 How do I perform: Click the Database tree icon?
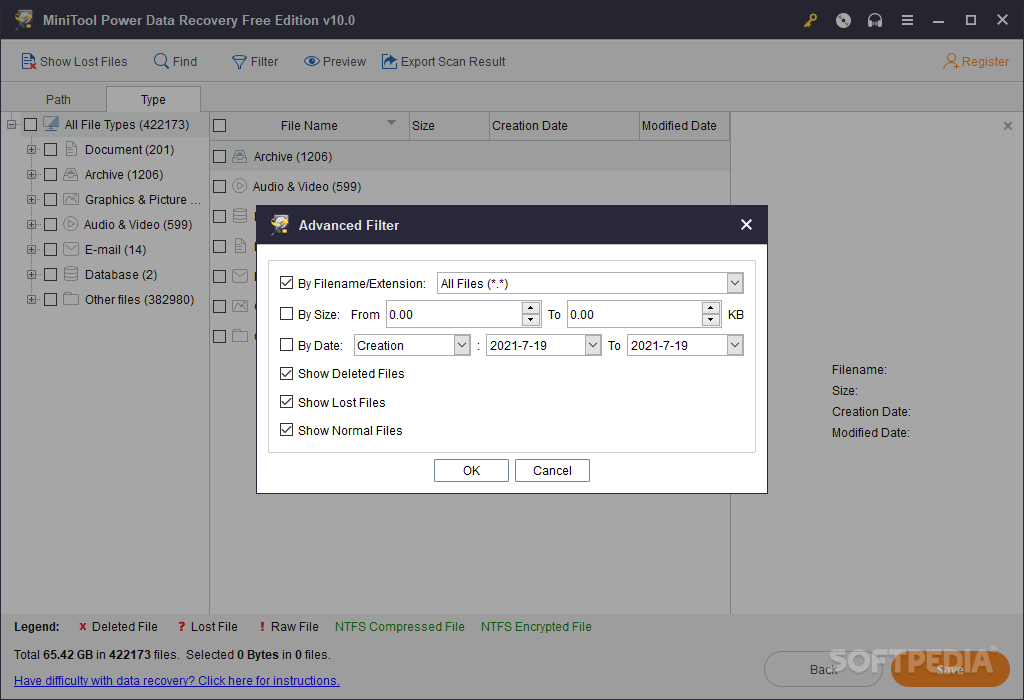tap(71, 274)
